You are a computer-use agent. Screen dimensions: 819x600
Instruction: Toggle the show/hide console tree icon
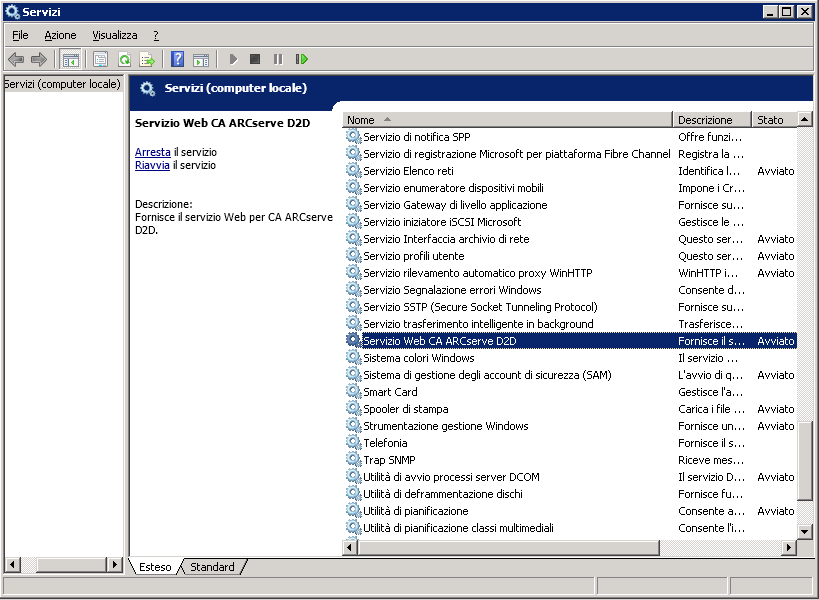(x=70, y=60)
